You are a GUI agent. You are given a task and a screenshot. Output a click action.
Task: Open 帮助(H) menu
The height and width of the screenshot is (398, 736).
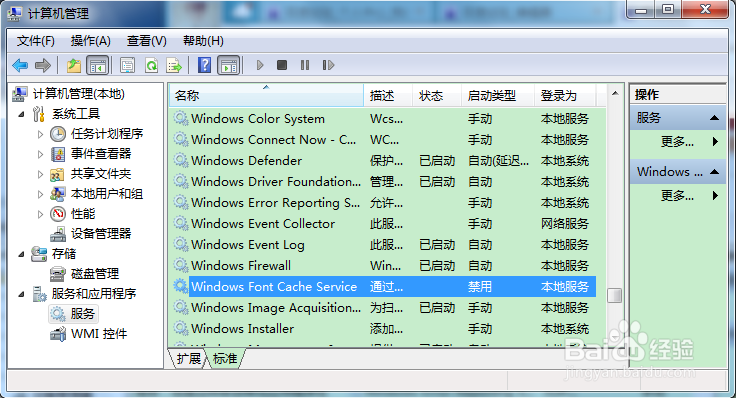point(203,41)
